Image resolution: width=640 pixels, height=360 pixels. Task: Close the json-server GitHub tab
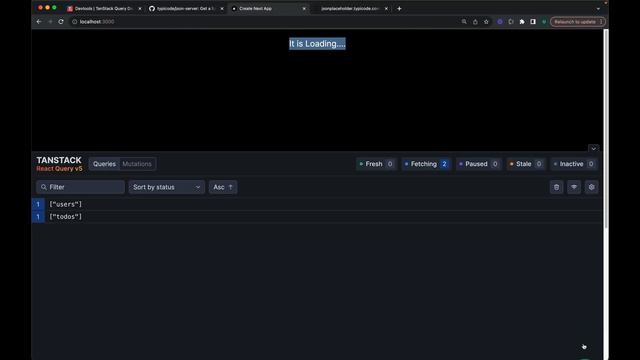(x=222, y=9)
